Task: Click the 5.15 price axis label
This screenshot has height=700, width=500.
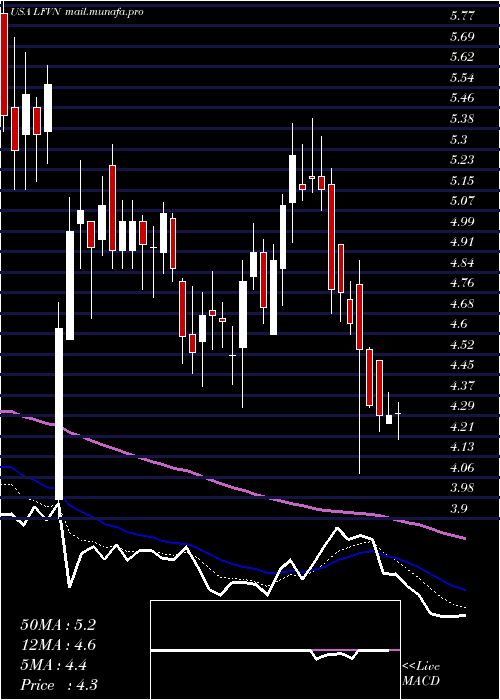Action: point(462,181)
